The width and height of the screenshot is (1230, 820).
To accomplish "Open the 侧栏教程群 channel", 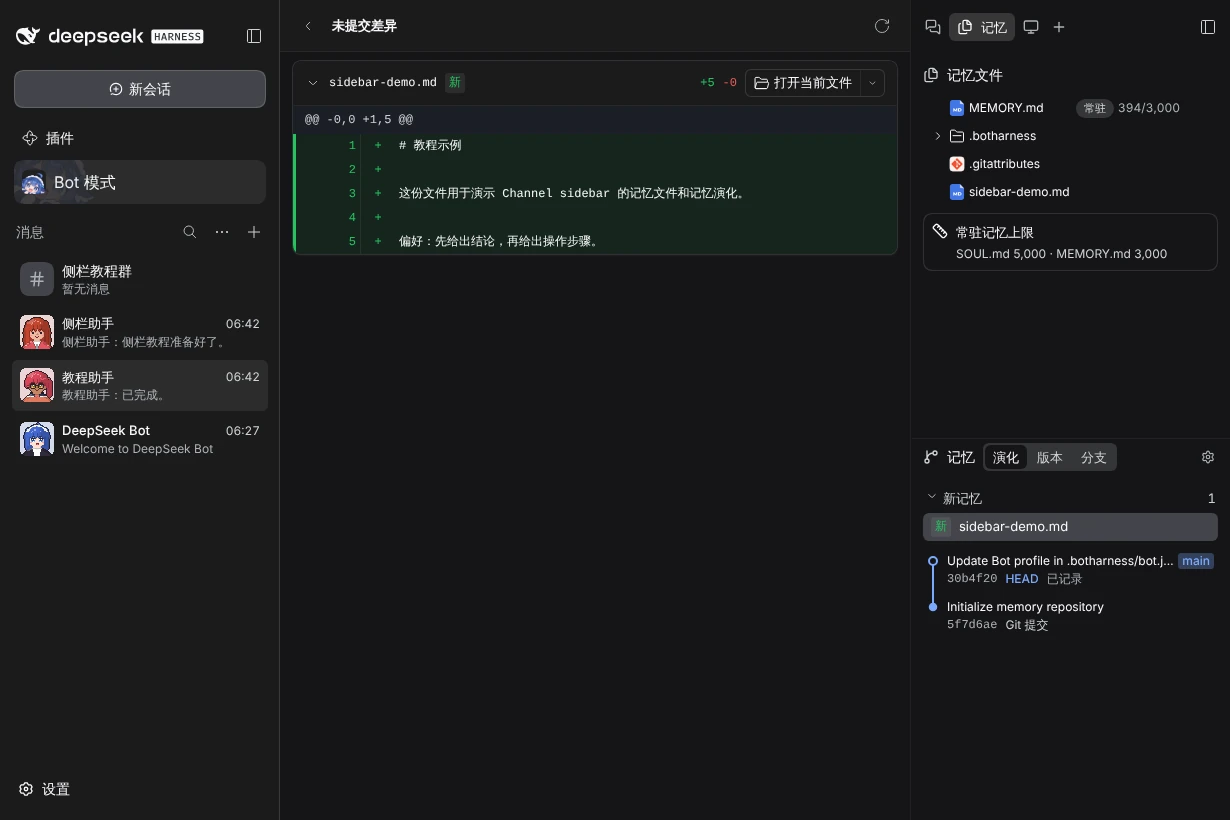I will pos(140,279).
